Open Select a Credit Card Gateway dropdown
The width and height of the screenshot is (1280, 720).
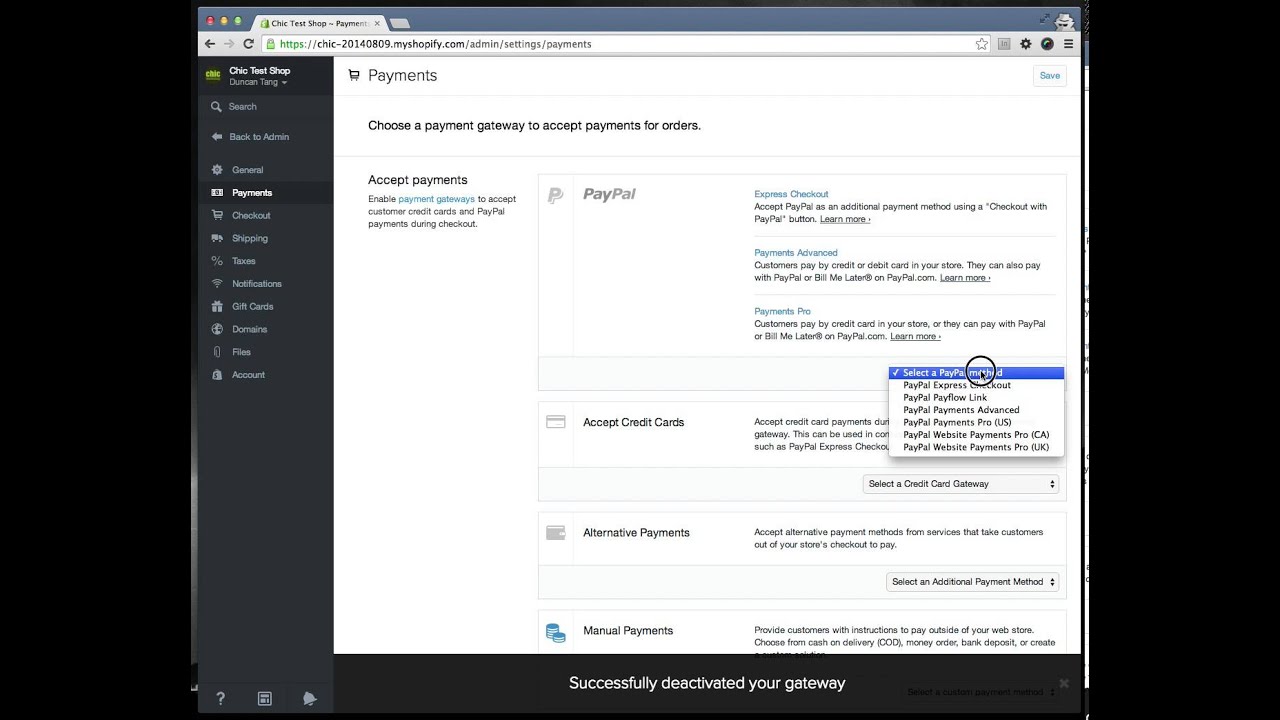(x=960, y=484)
